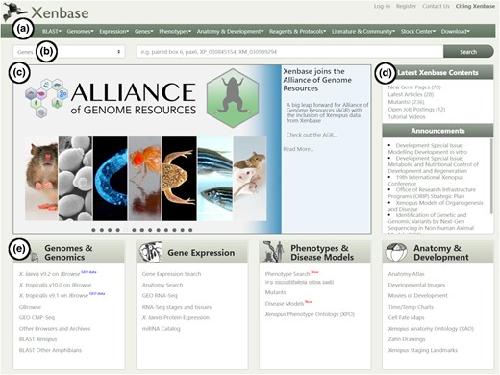Open the Gene Expression section icon
500x375 pixels.
(x=150, y=252)
